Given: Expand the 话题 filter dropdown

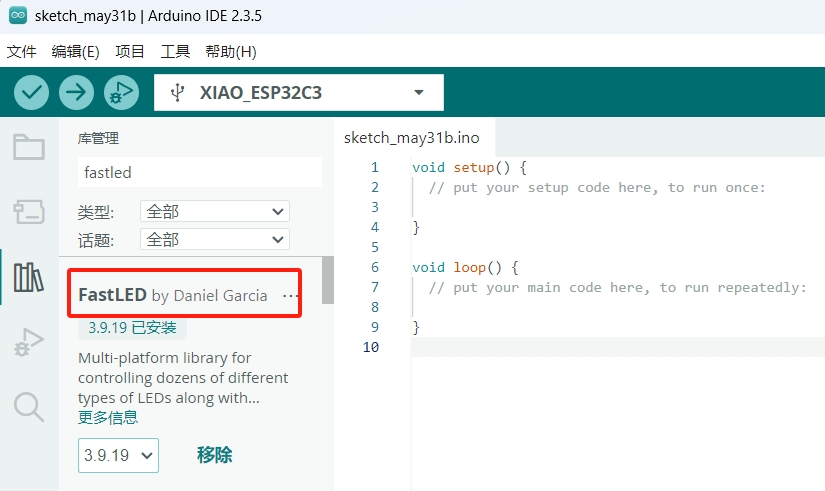Looking at the screenshot, I should [x=215, y=239].
